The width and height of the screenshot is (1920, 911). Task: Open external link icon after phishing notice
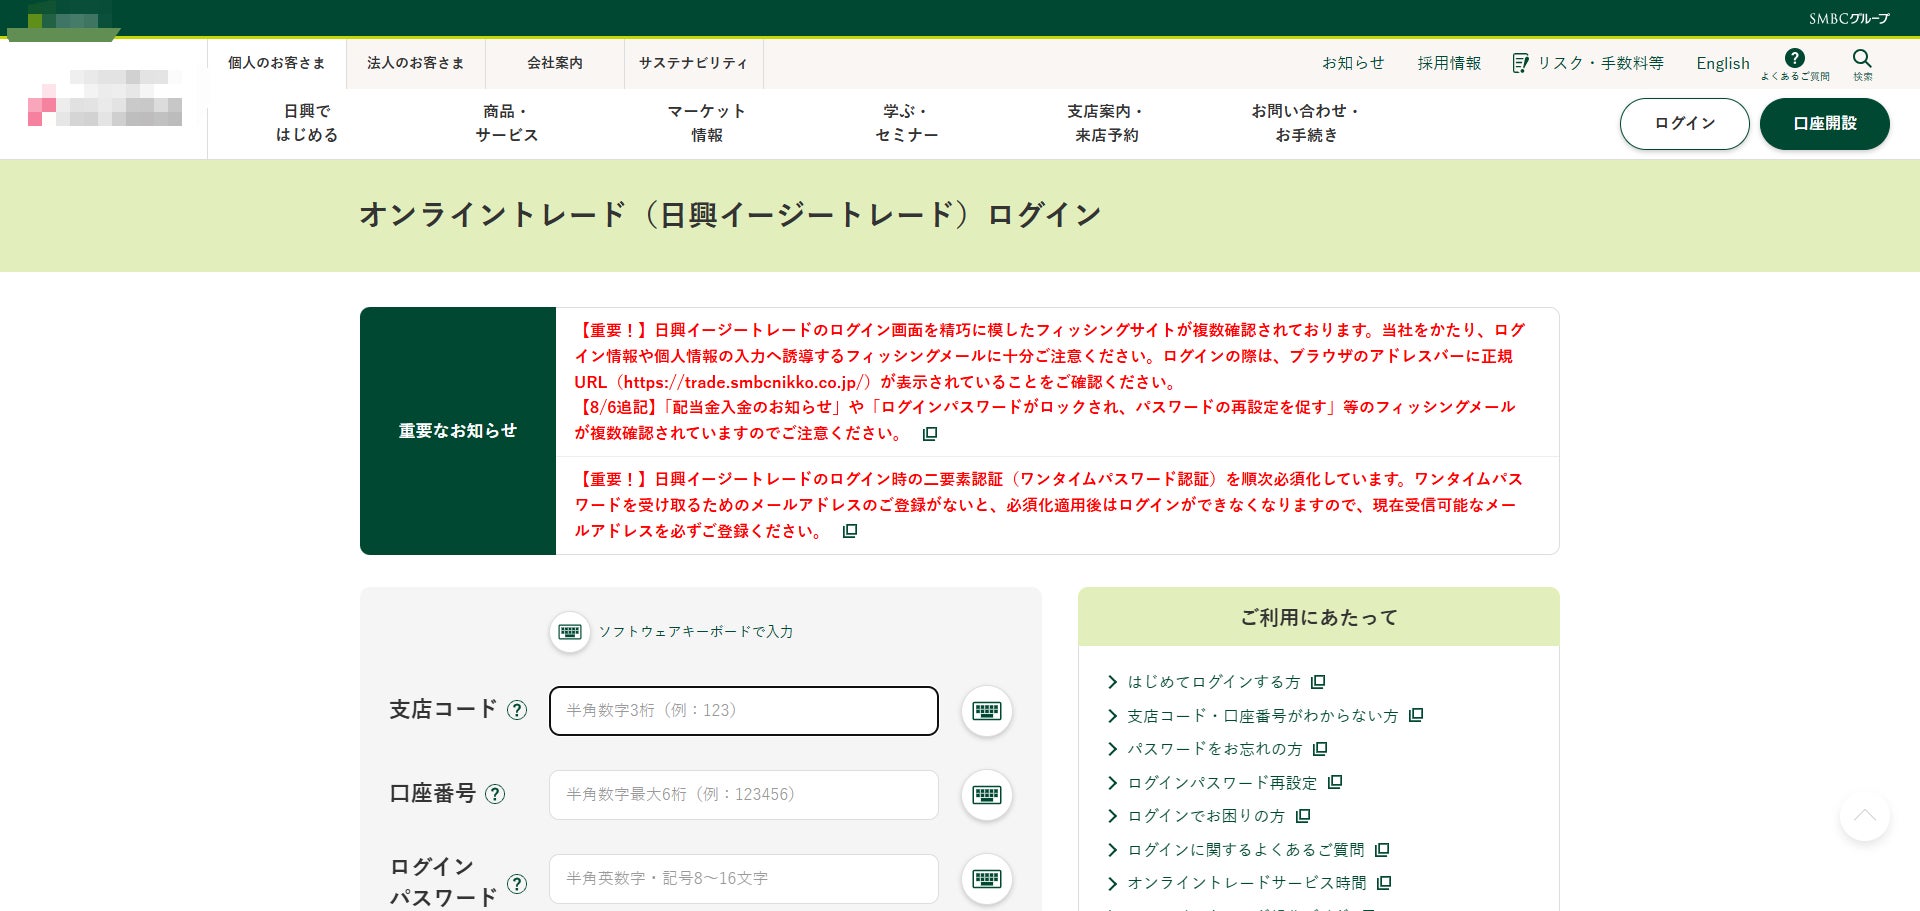(930, 434)
